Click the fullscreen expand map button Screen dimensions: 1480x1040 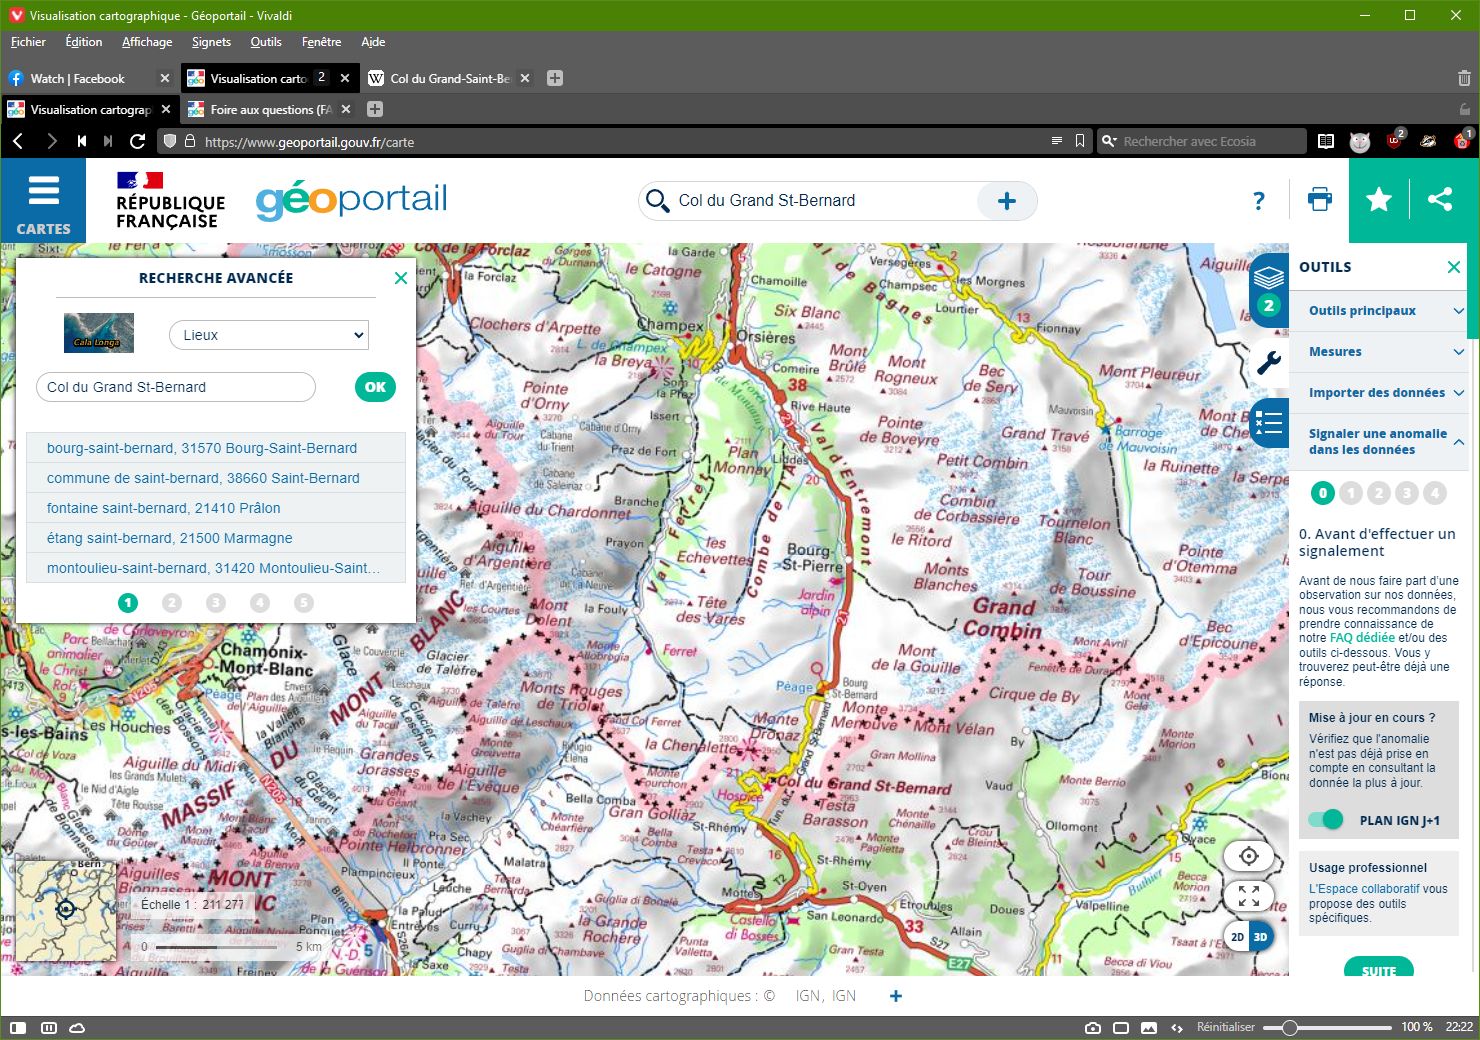click(1248, 896)
